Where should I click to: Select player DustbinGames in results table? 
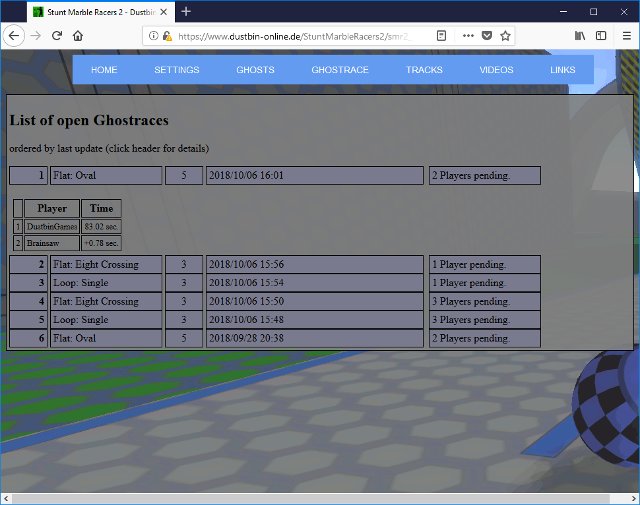coord(52,227)
